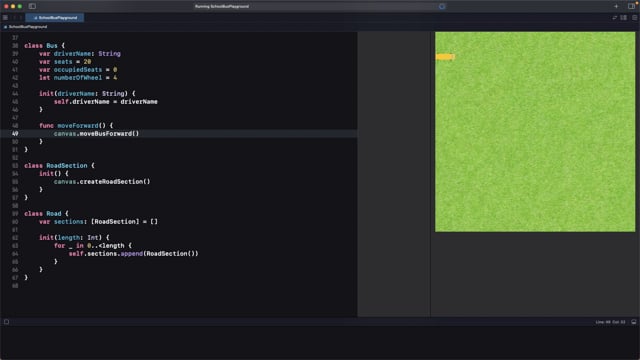The image size is (640, 360).
Task: Add an editor on the right
Action: tap(634, 18)
